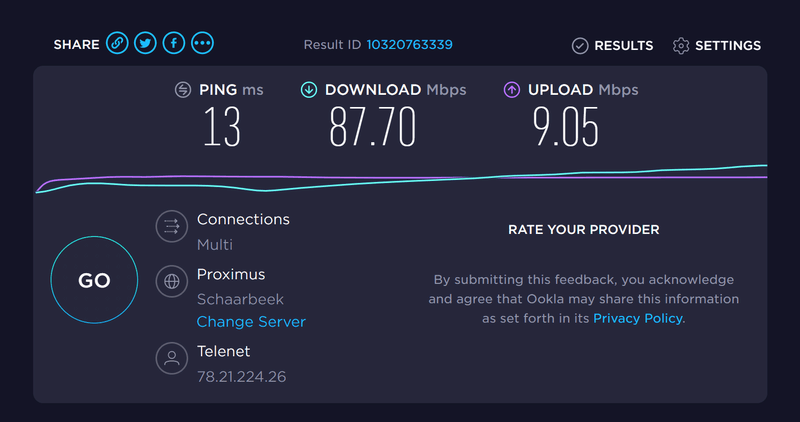Click the download arrow icon

tap(309, 90)
